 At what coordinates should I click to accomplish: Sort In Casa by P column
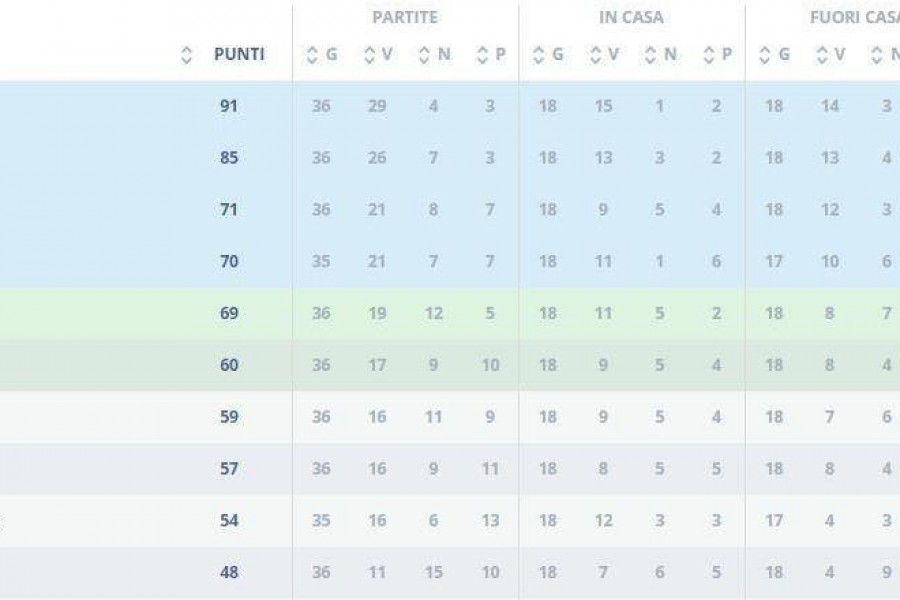tap(717, 55)
